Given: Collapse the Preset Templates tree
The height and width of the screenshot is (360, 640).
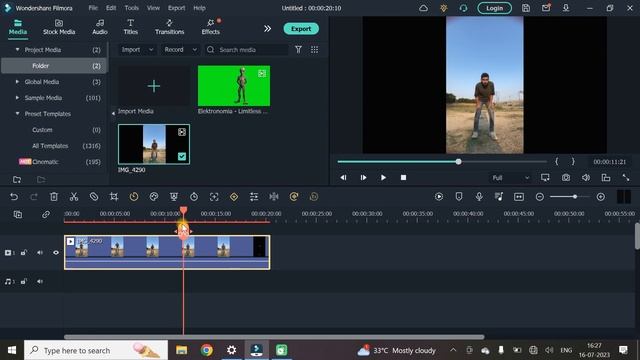Looking at the screenshot, I should (x=17, y=113).
